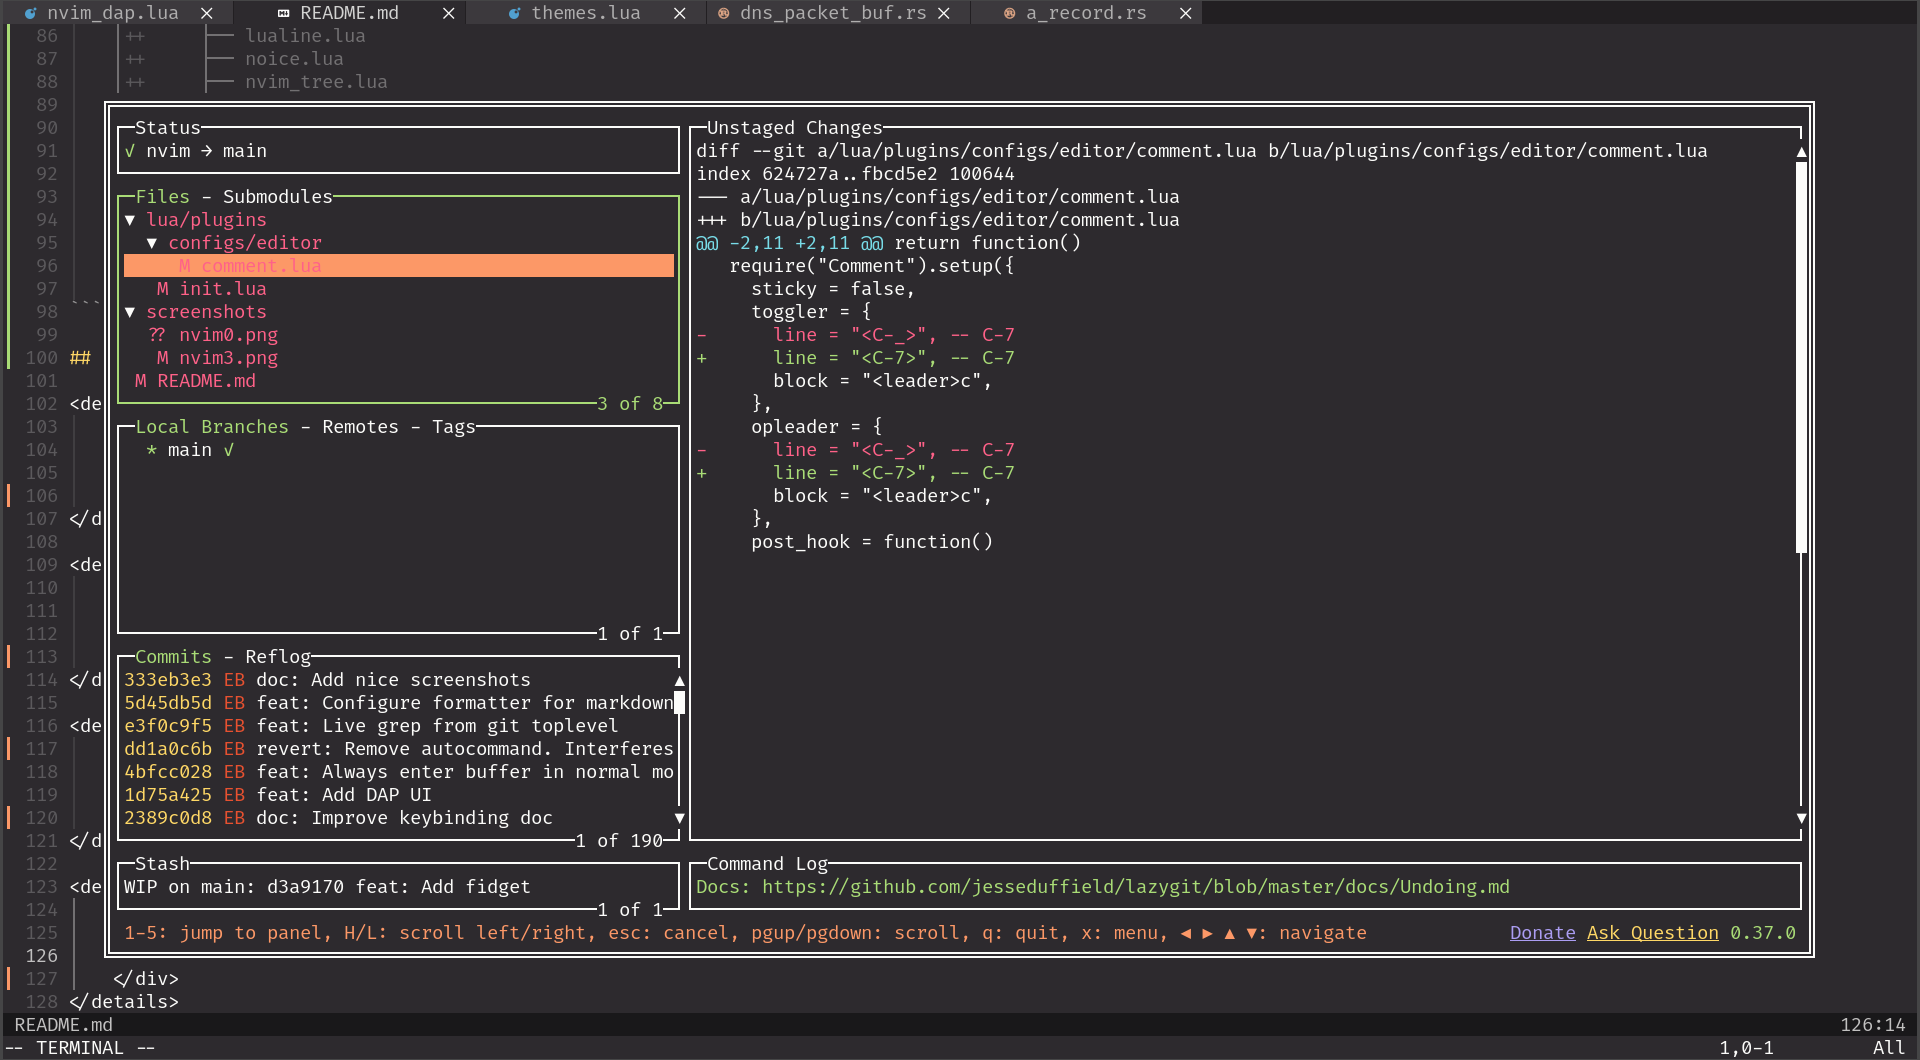
Task: Collapse the lua/plugins folder
Action: [130, 220]
